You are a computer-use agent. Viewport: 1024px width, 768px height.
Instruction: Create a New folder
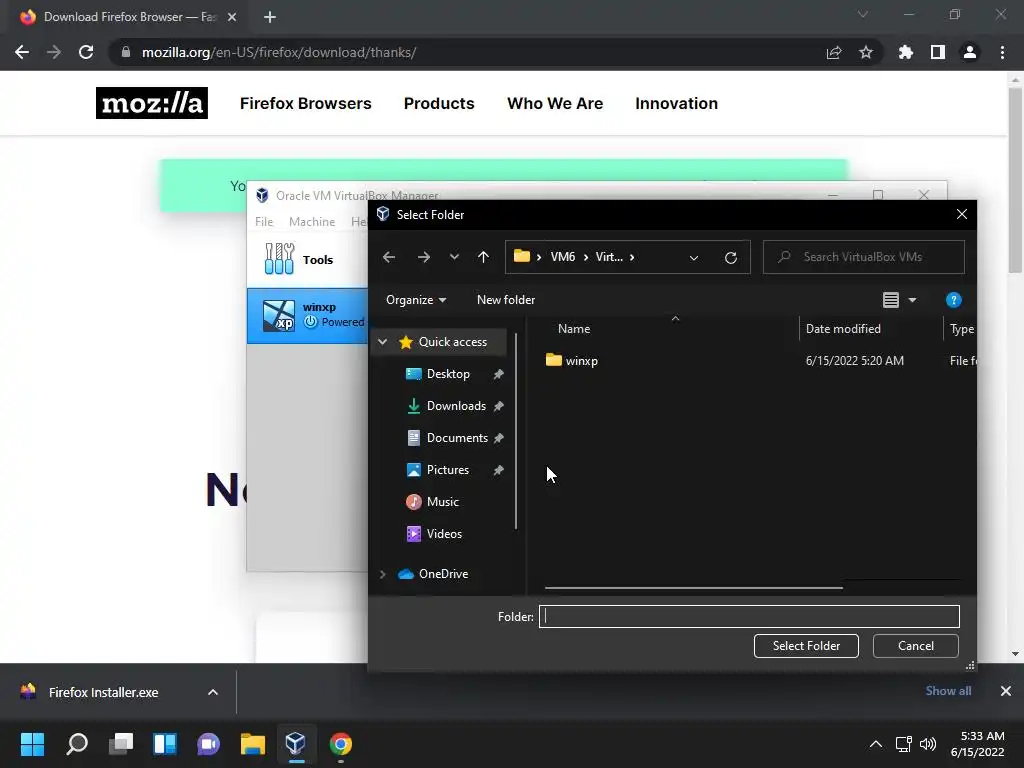[x=506, y=300]
